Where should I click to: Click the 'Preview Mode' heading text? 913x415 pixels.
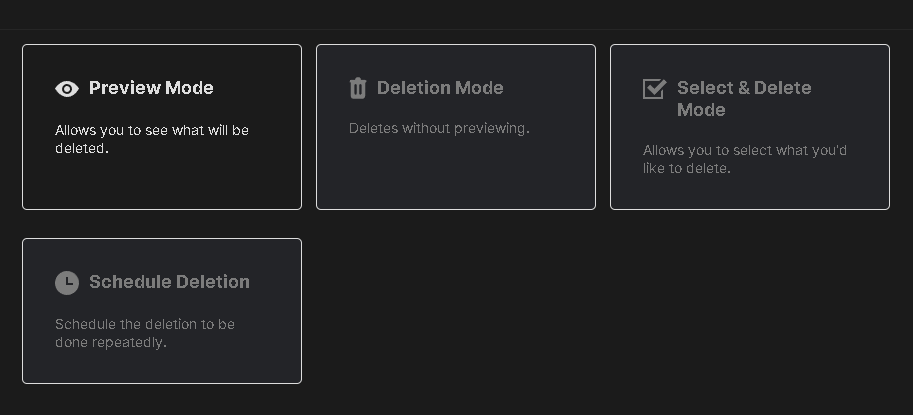click(x=151, y=88)
